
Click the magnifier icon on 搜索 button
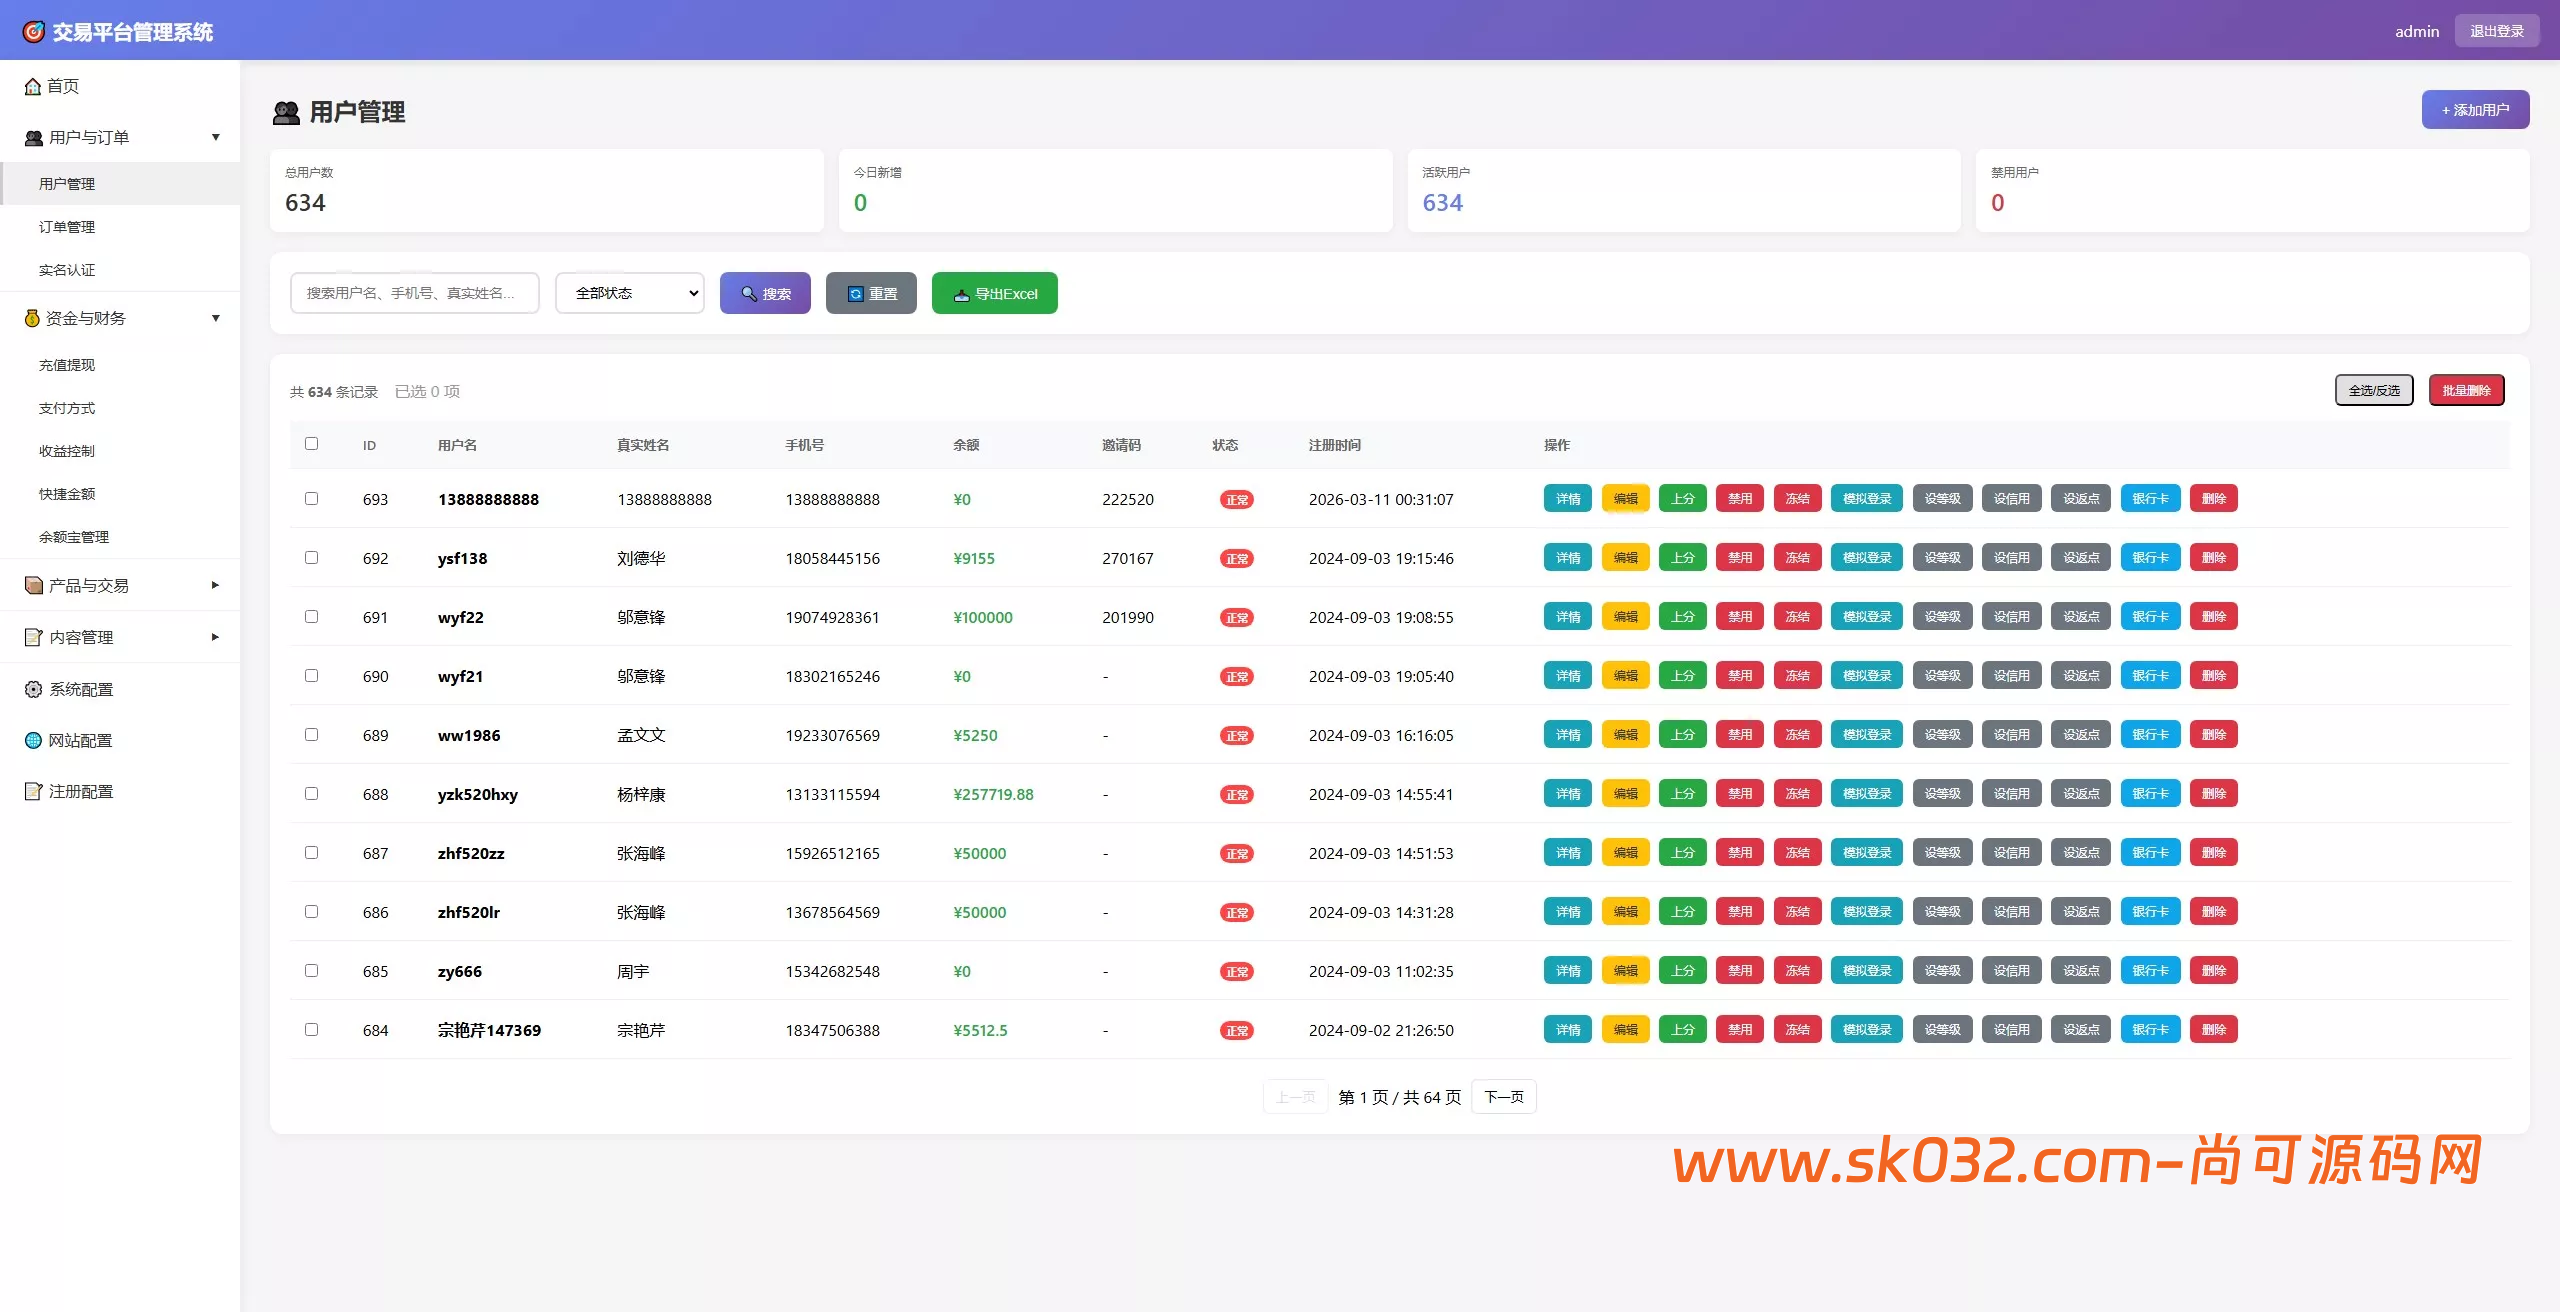click(748, 294)
